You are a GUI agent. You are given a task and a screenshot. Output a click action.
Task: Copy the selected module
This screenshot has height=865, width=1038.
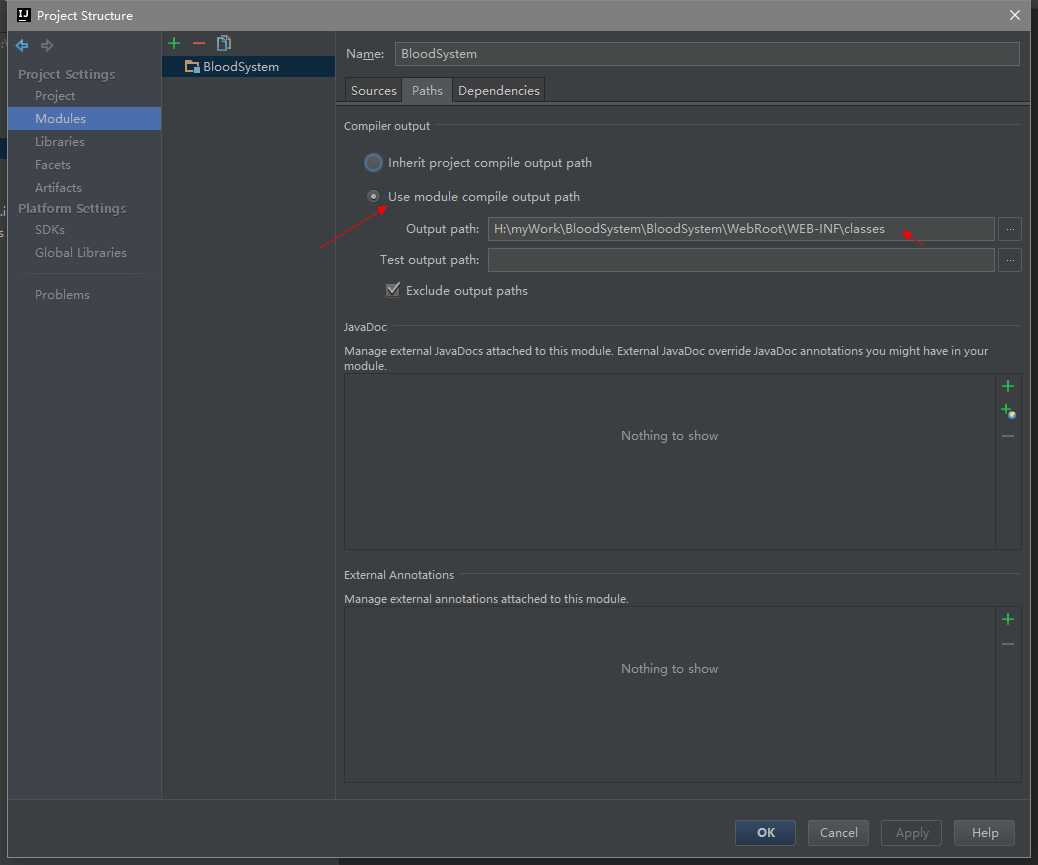[x=224, y=44]
